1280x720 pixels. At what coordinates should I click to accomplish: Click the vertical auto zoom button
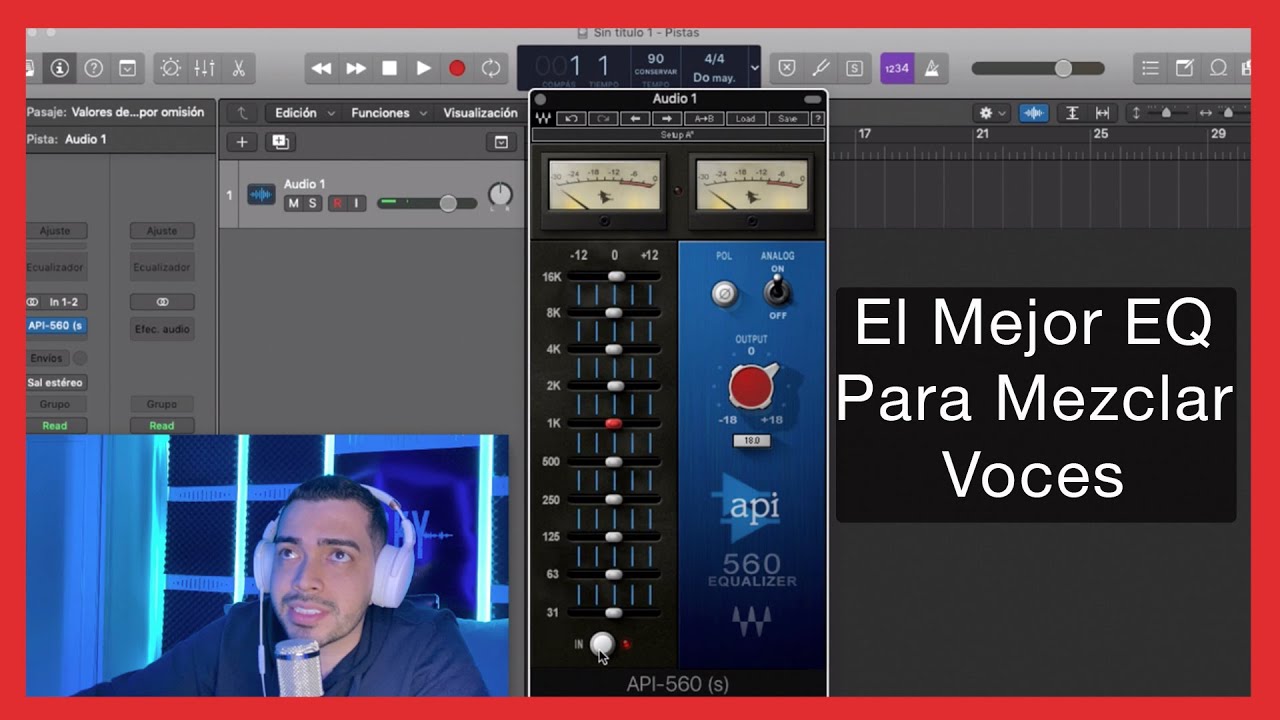1073,113
